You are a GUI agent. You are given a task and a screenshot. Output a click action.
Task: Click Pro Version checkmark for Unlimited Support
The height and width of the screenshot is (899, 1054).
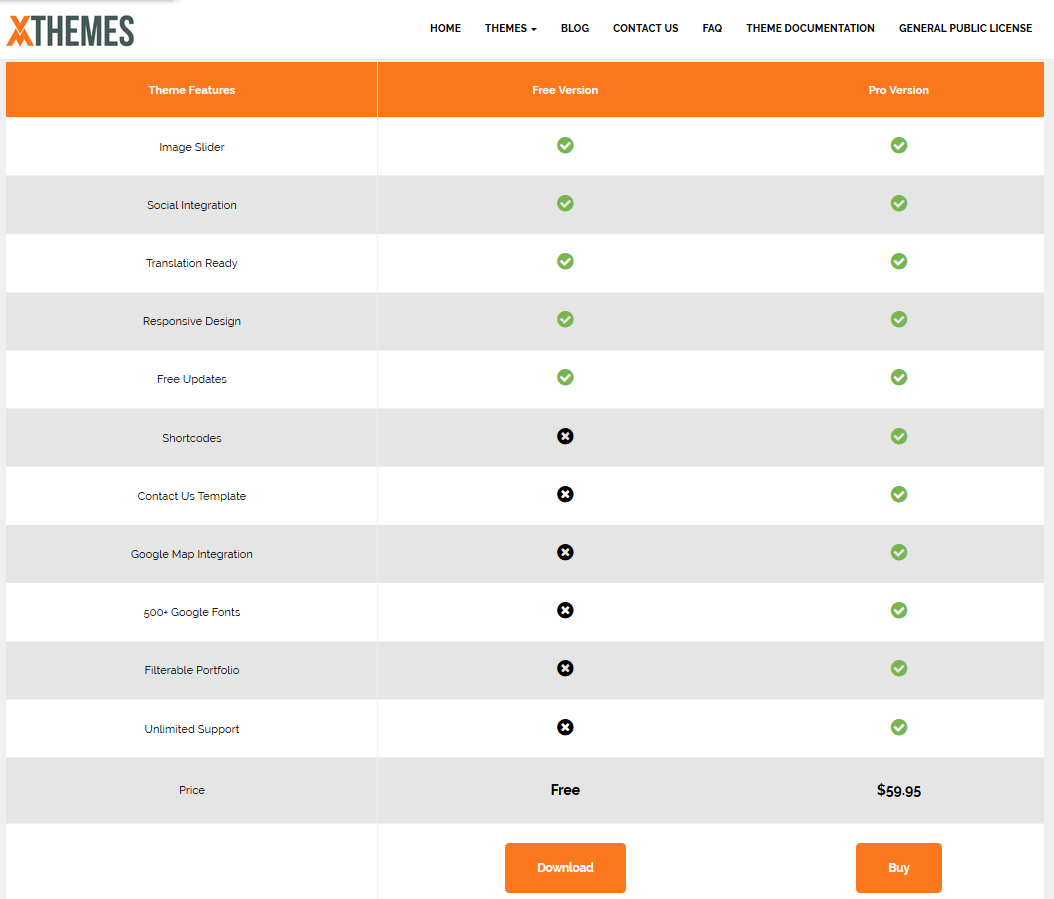[x=899, y=728]
